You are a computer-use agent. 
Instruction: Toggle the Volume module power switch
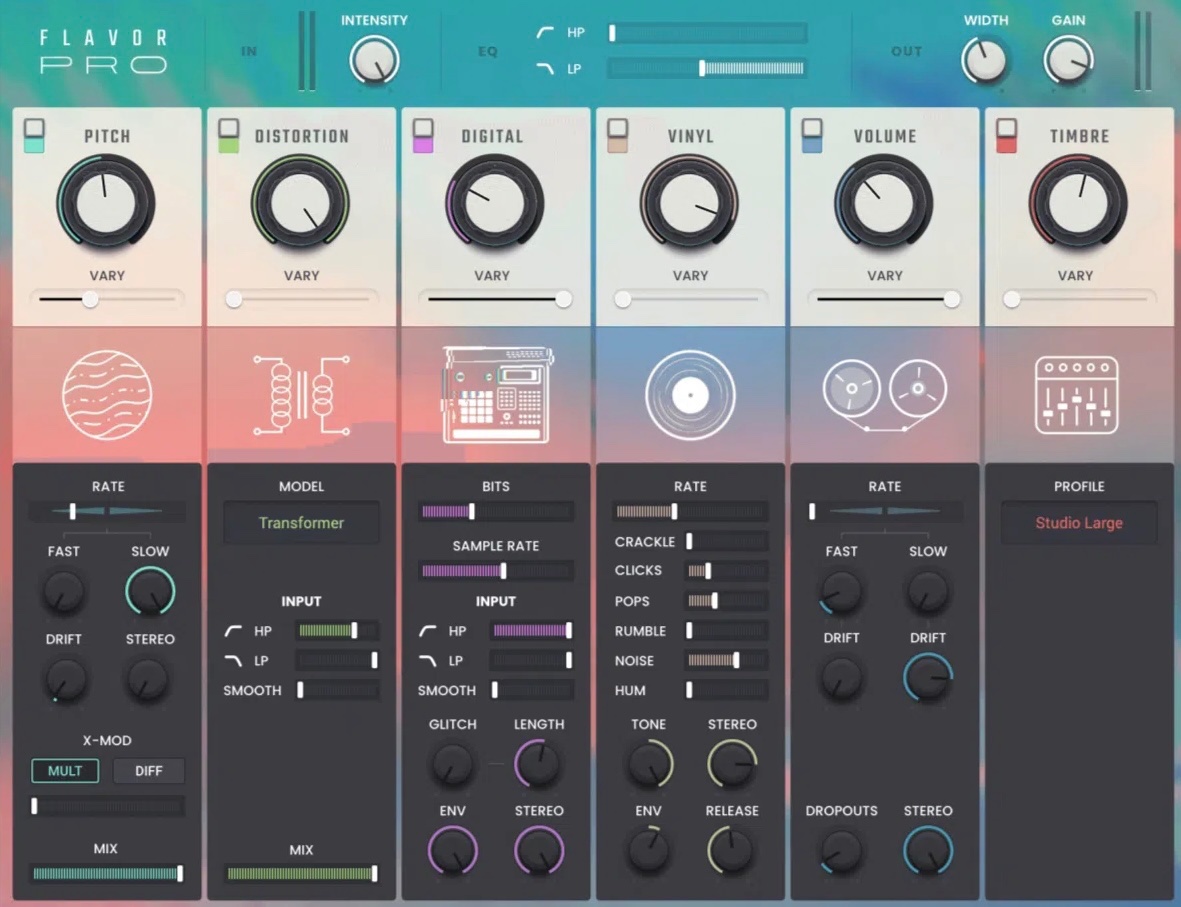coord(812,136)
